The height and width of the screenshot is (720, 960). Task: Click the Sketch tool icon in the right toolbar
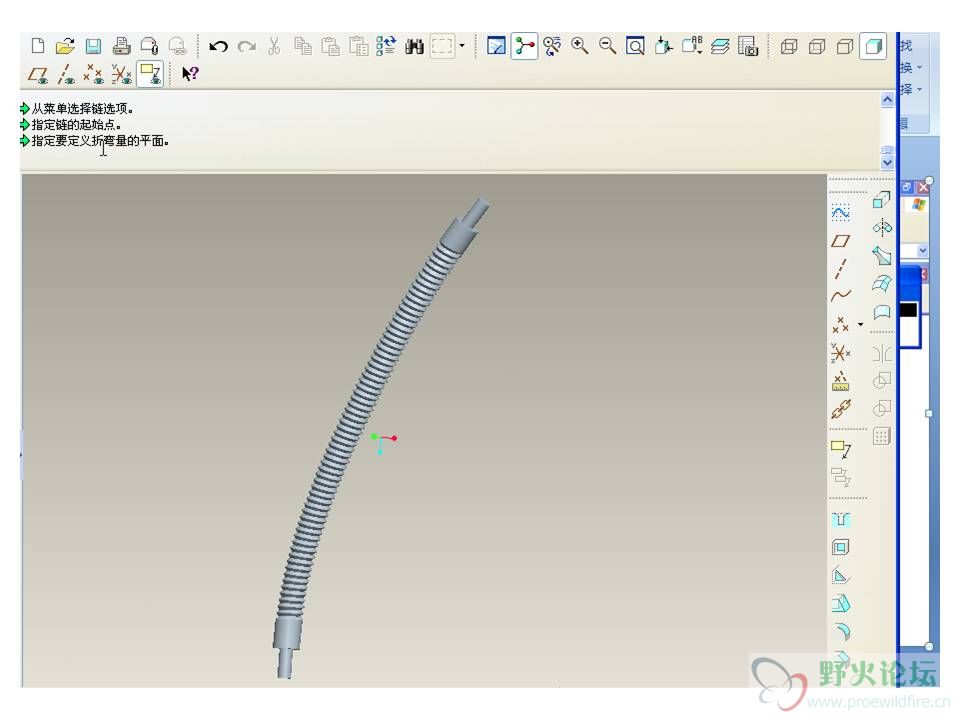841,212
